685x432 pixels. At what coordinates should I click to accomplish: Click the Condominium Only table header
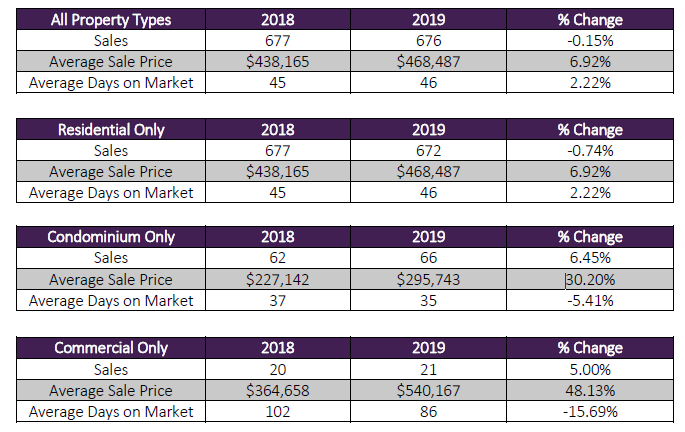(x=111, y=237)
